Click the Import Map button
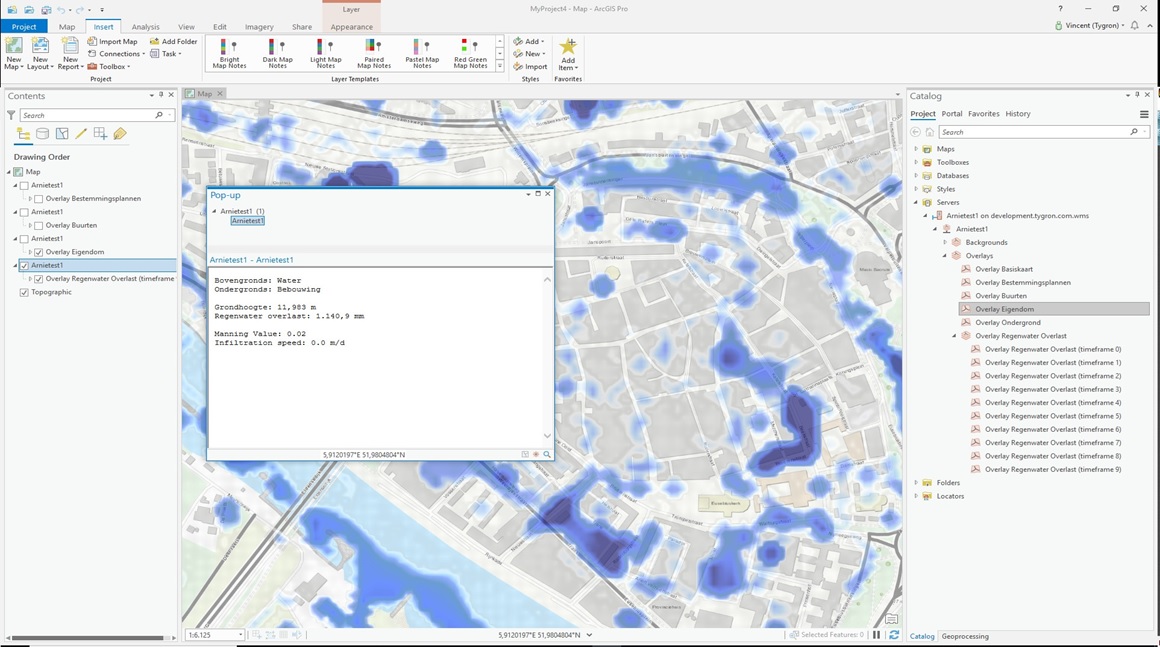 [113, 42]
